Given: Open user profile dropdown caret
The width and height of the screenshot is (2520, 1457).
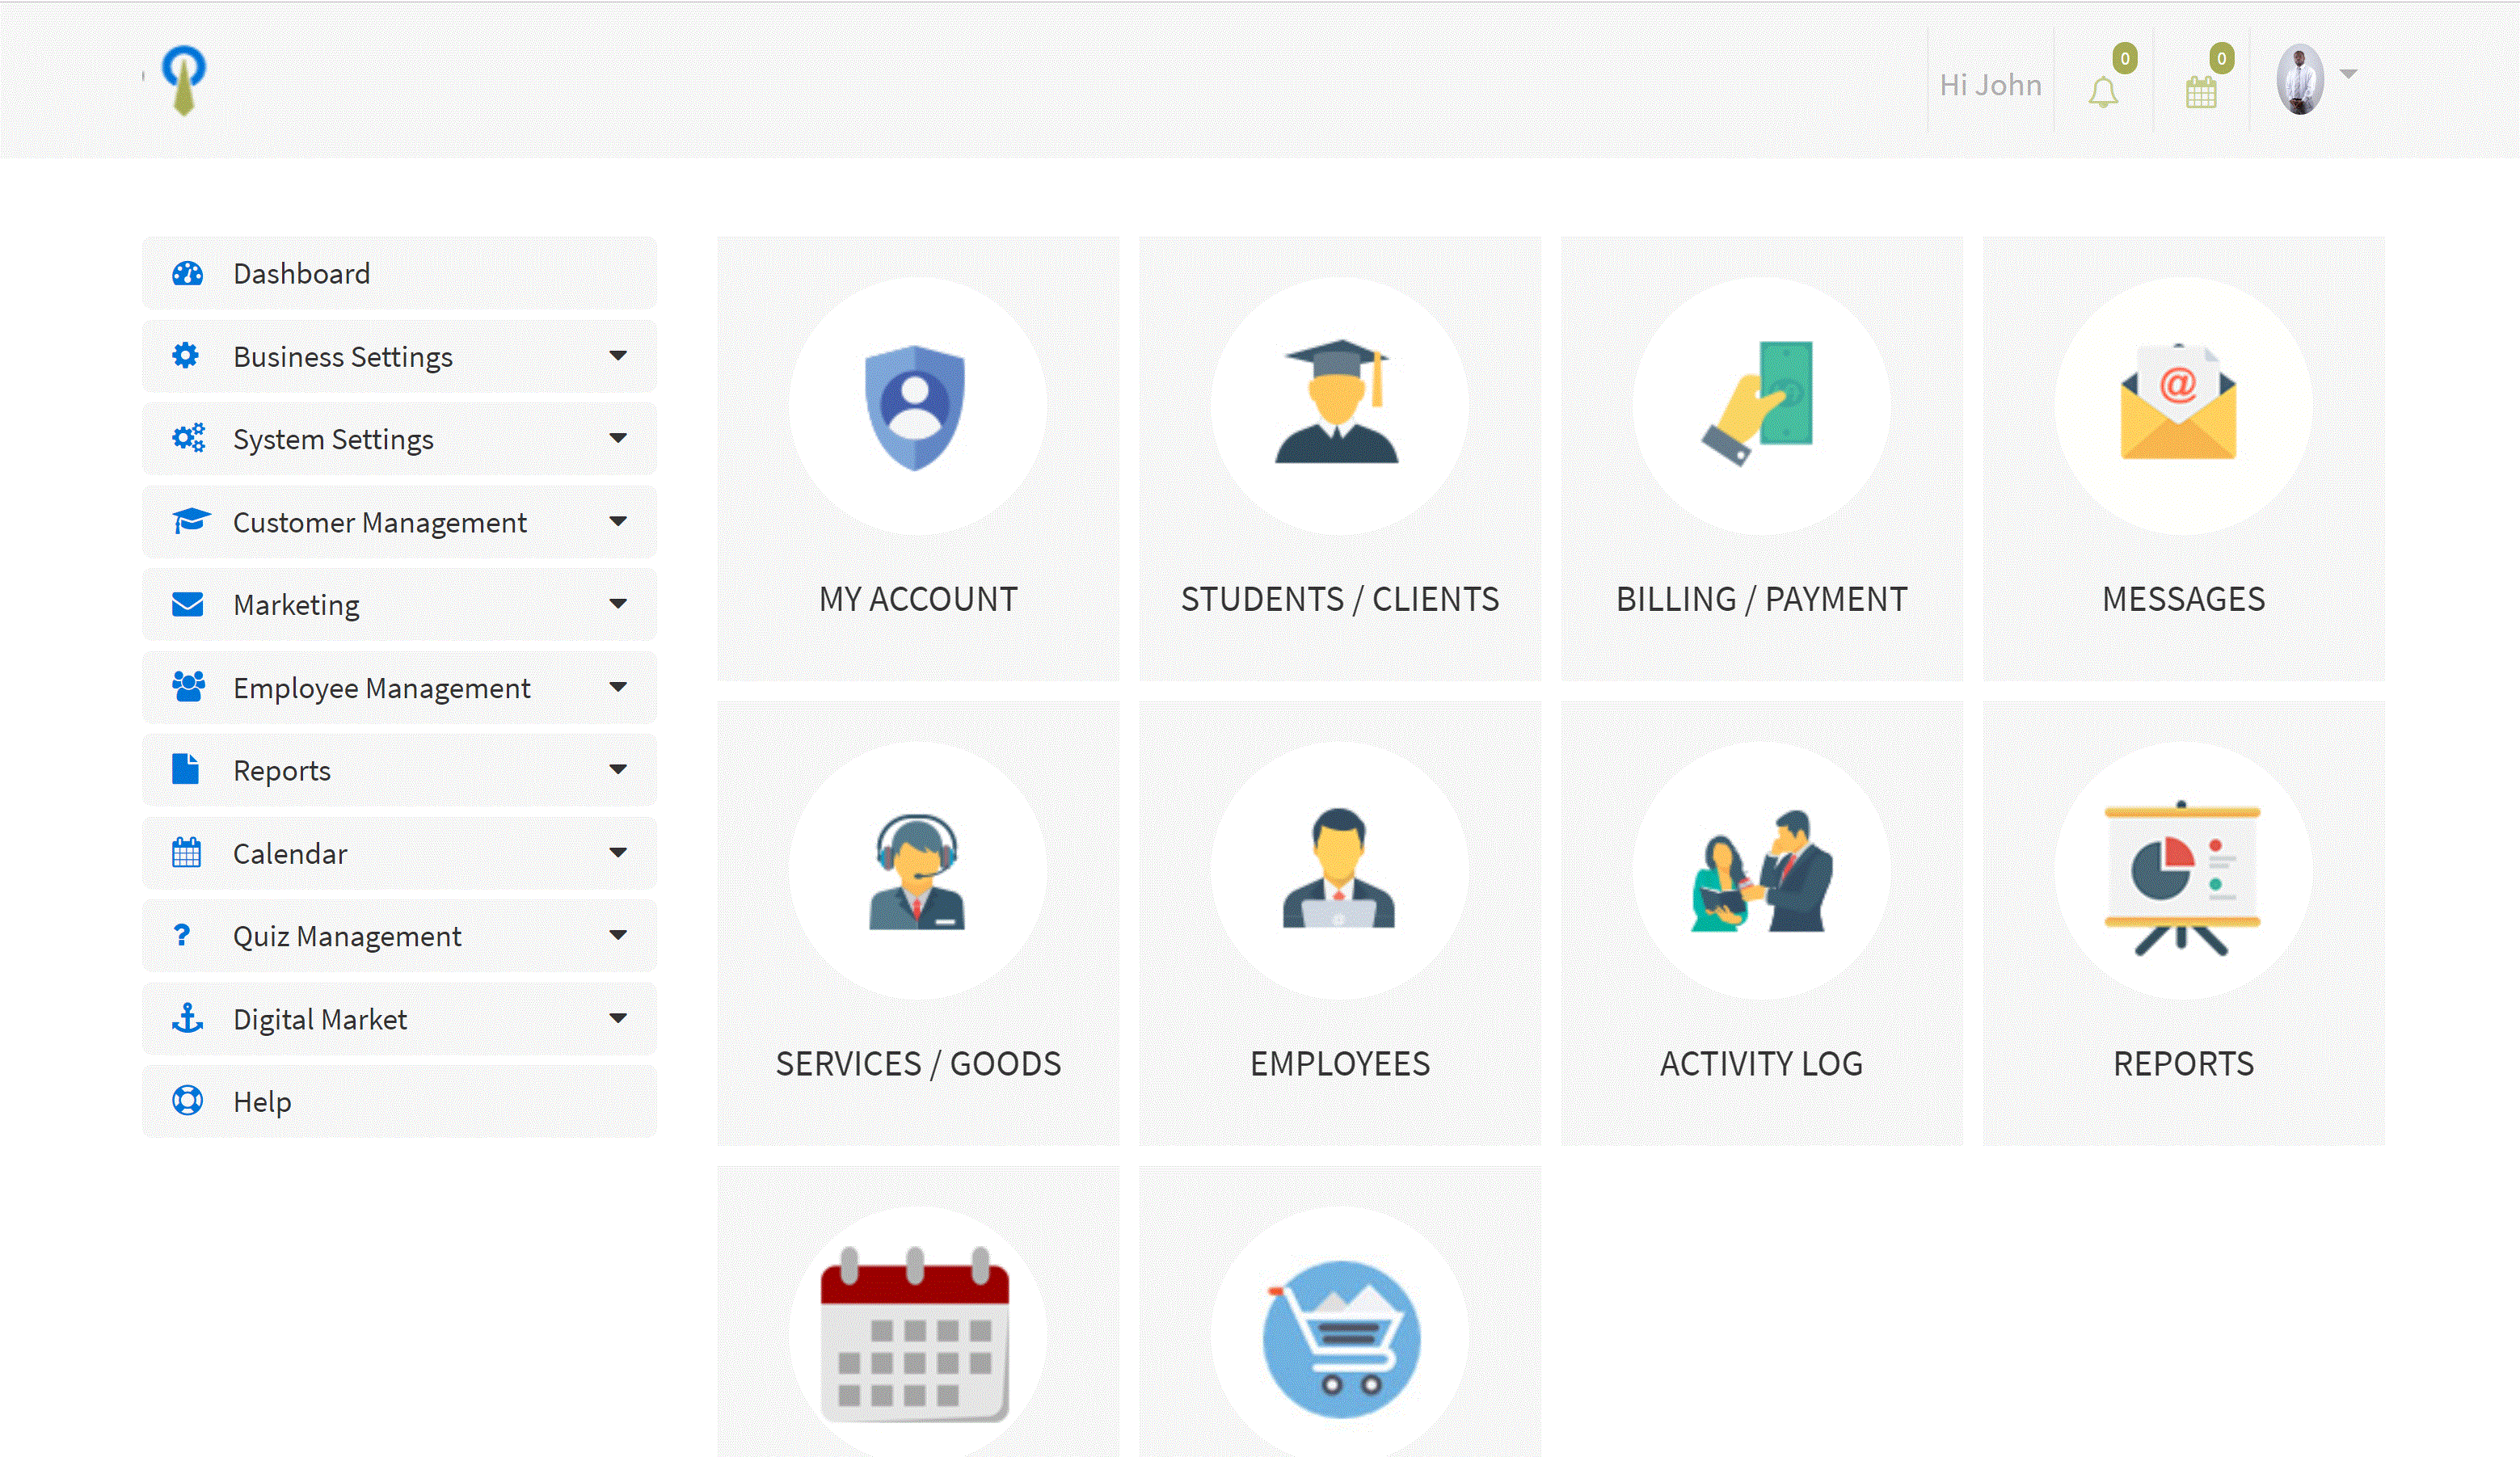Looking at the screenshot, I should pos(2349,74).
